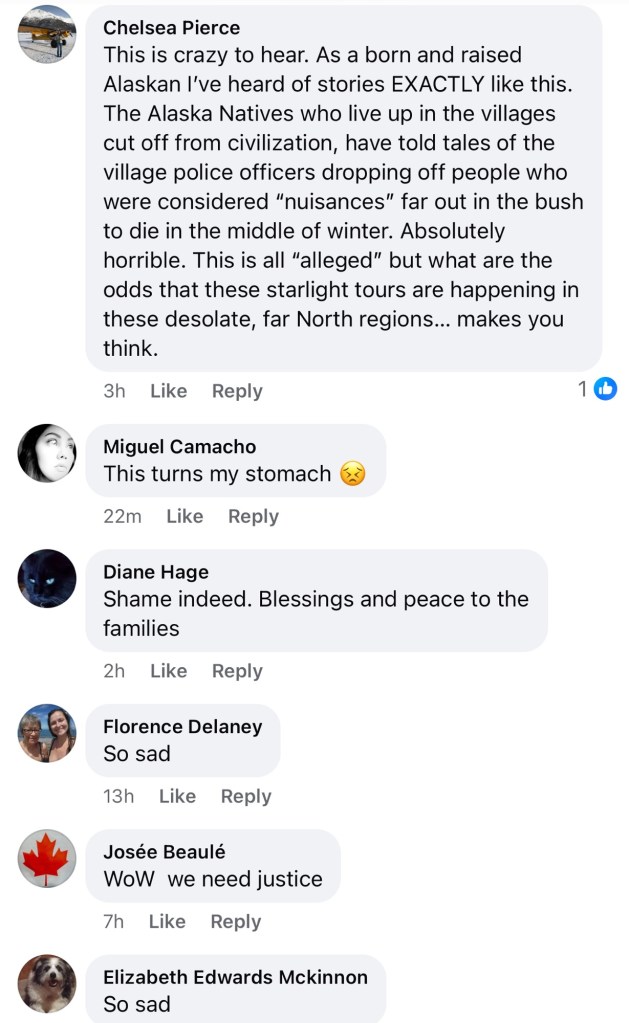Reply to Josée Beaulé's justice comment

pyautogui.click(x=236, y=921)
